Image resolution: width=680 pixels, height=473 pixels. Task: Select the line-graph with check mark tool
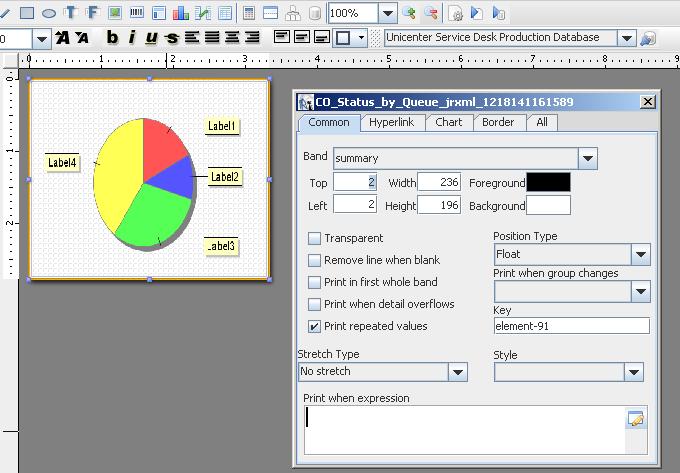tap(203, 13)
